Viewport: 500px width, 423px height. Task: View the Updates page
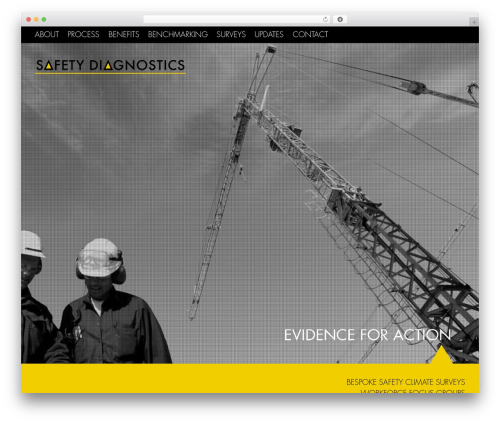[x=269, y=34]
